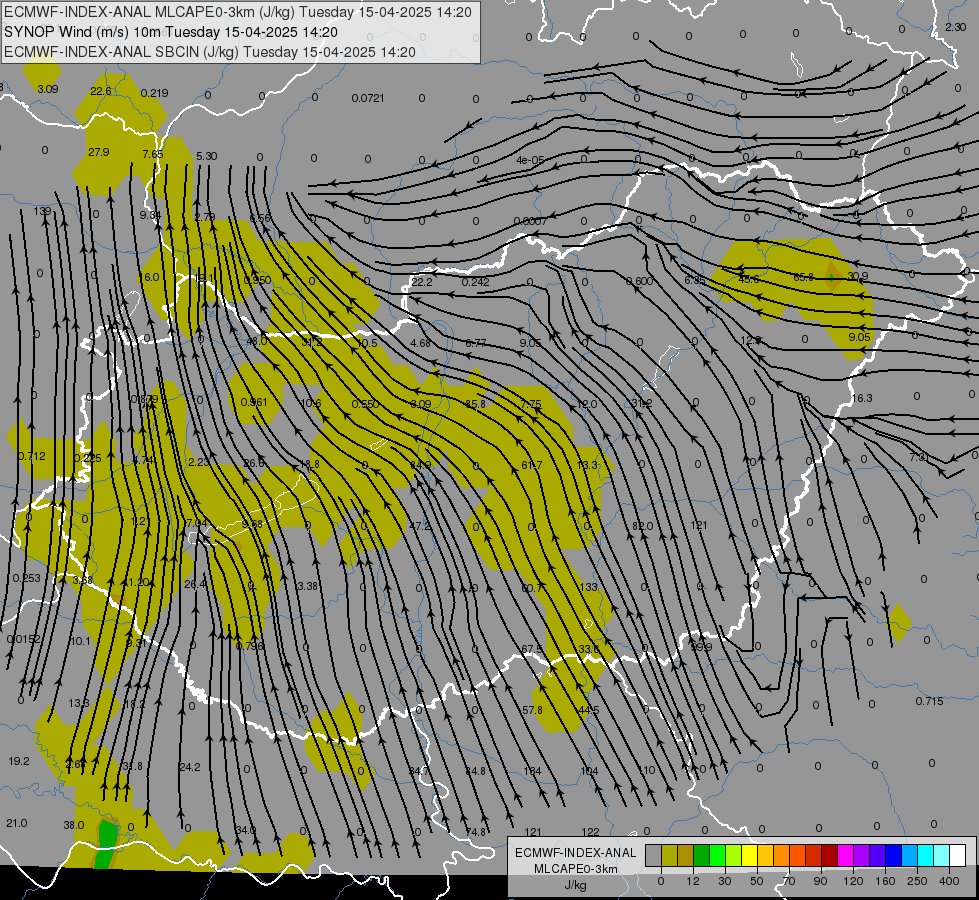Select the 24.2 grid value

190,766
